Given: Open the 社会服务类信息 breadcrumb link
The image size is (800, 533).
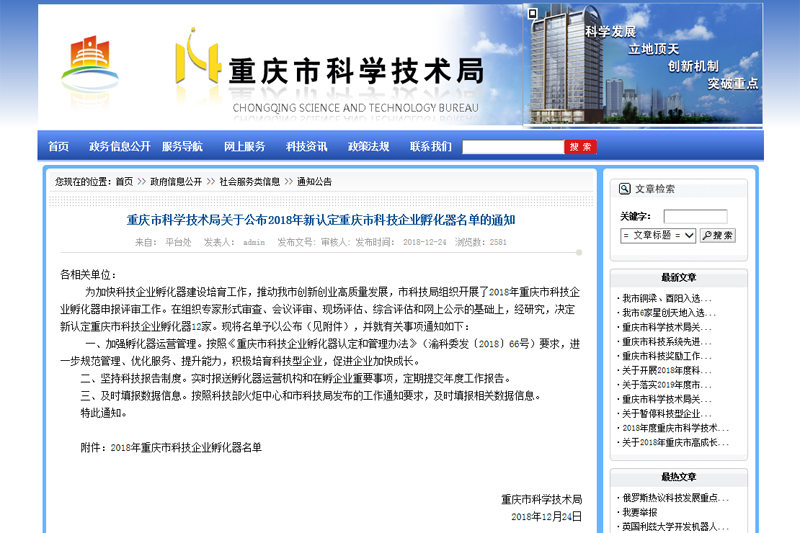Looking at the screenshot, I should [x=249, y=182].
